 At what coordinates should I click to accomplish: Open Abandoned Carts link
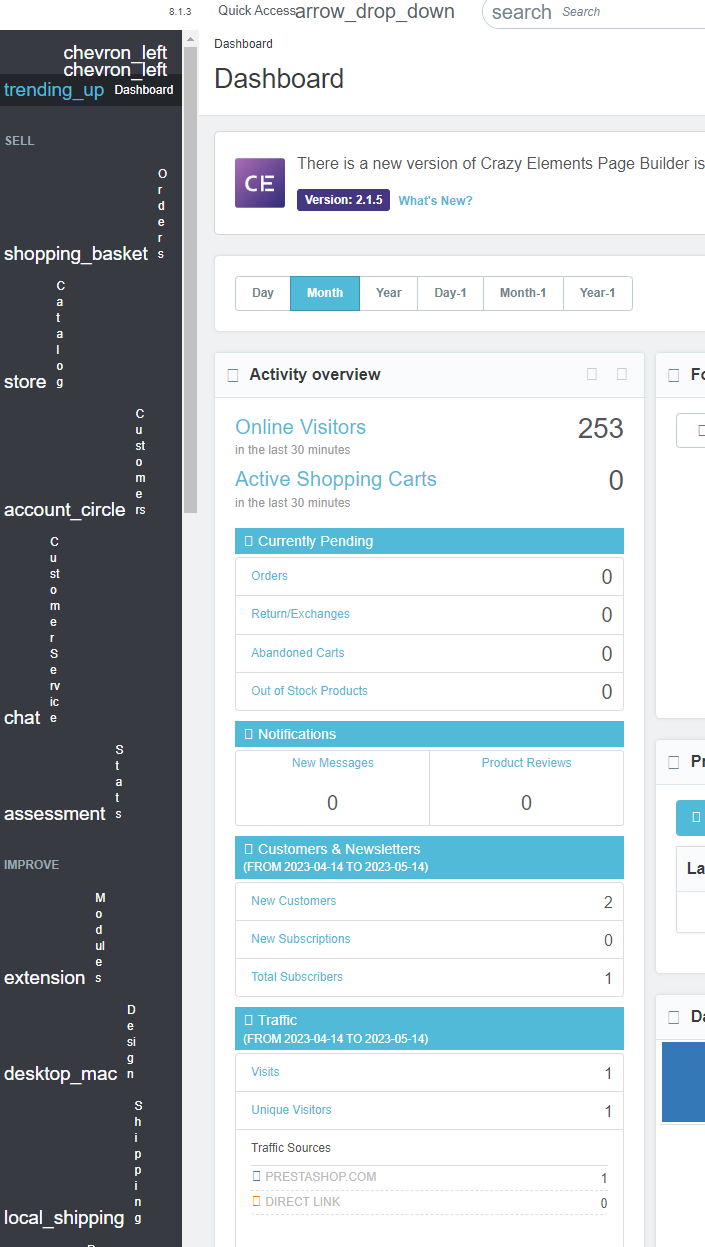pyautogui.click(x=297, y=653)
